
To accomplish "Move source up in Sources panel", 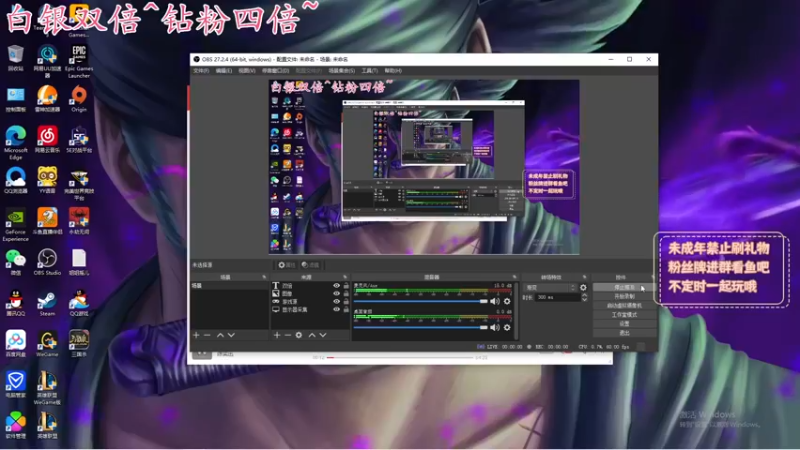I will coord(312,335).
